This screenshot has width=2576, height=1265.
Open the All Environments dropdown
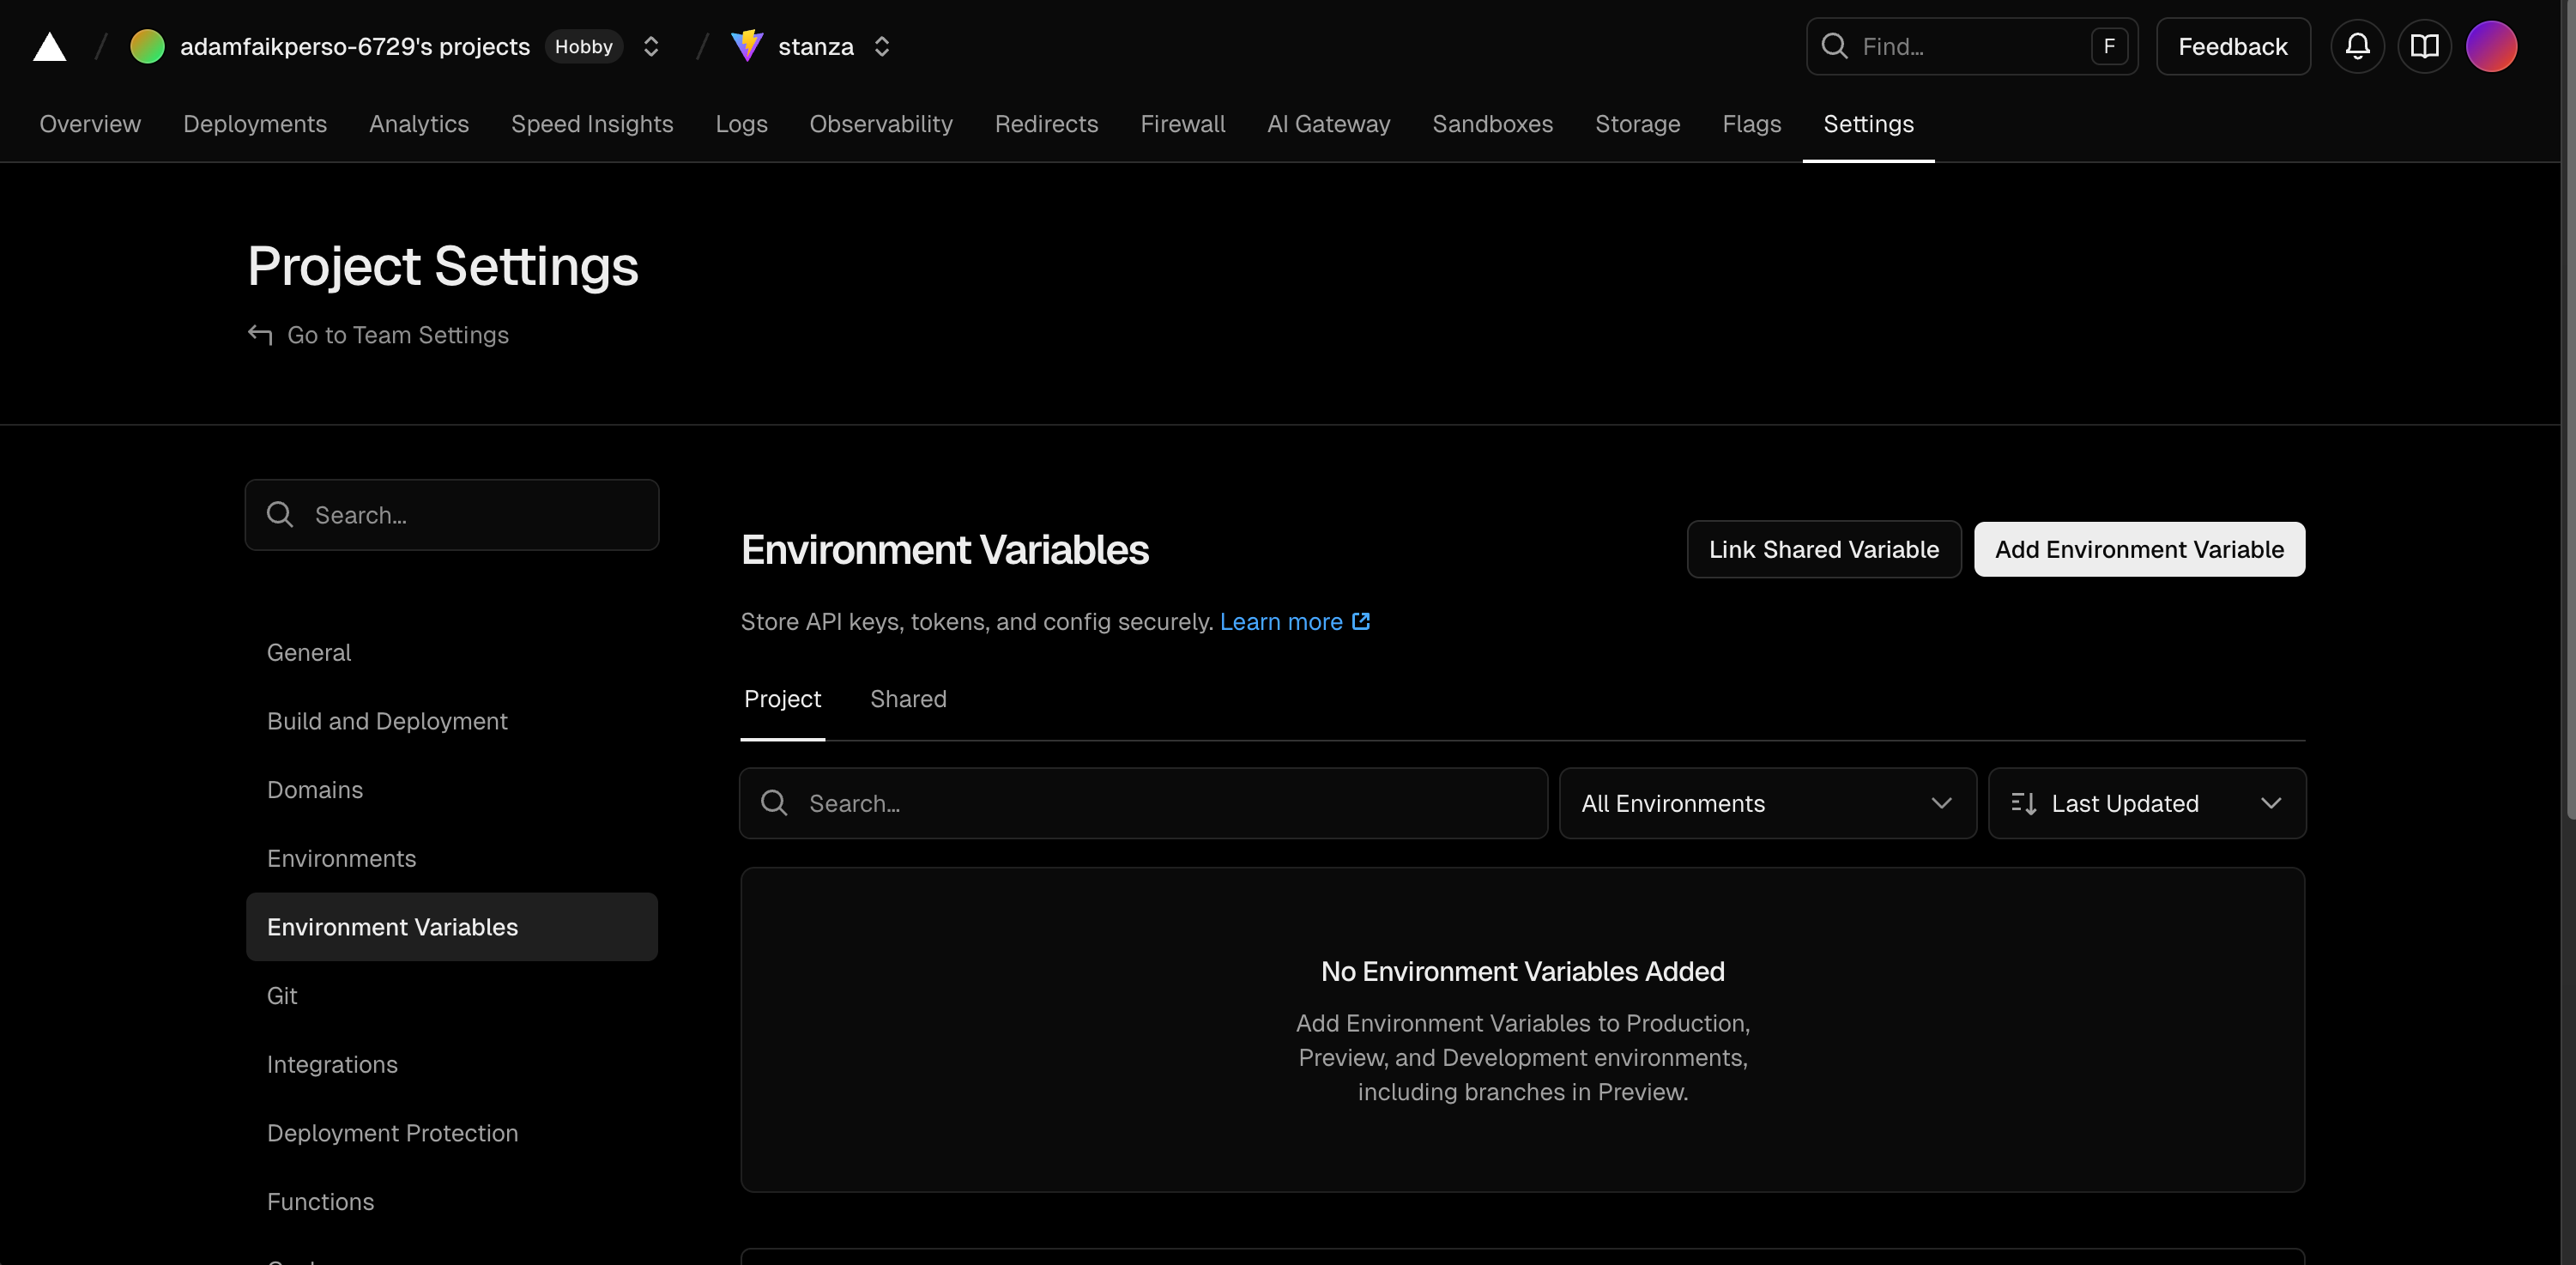click(x=1767, y=803)
